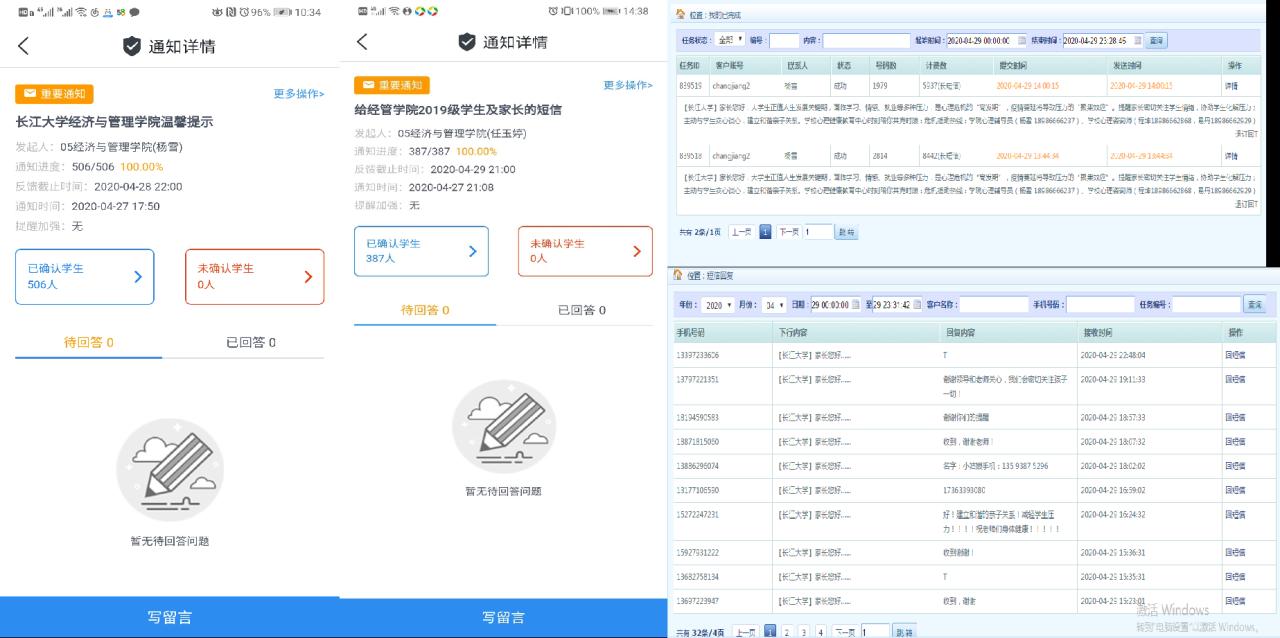Viewport: 1280px width, 638px height.
Task: Open calendar icon for 23:28:45 end time
Action: (x=1137, y=41)
